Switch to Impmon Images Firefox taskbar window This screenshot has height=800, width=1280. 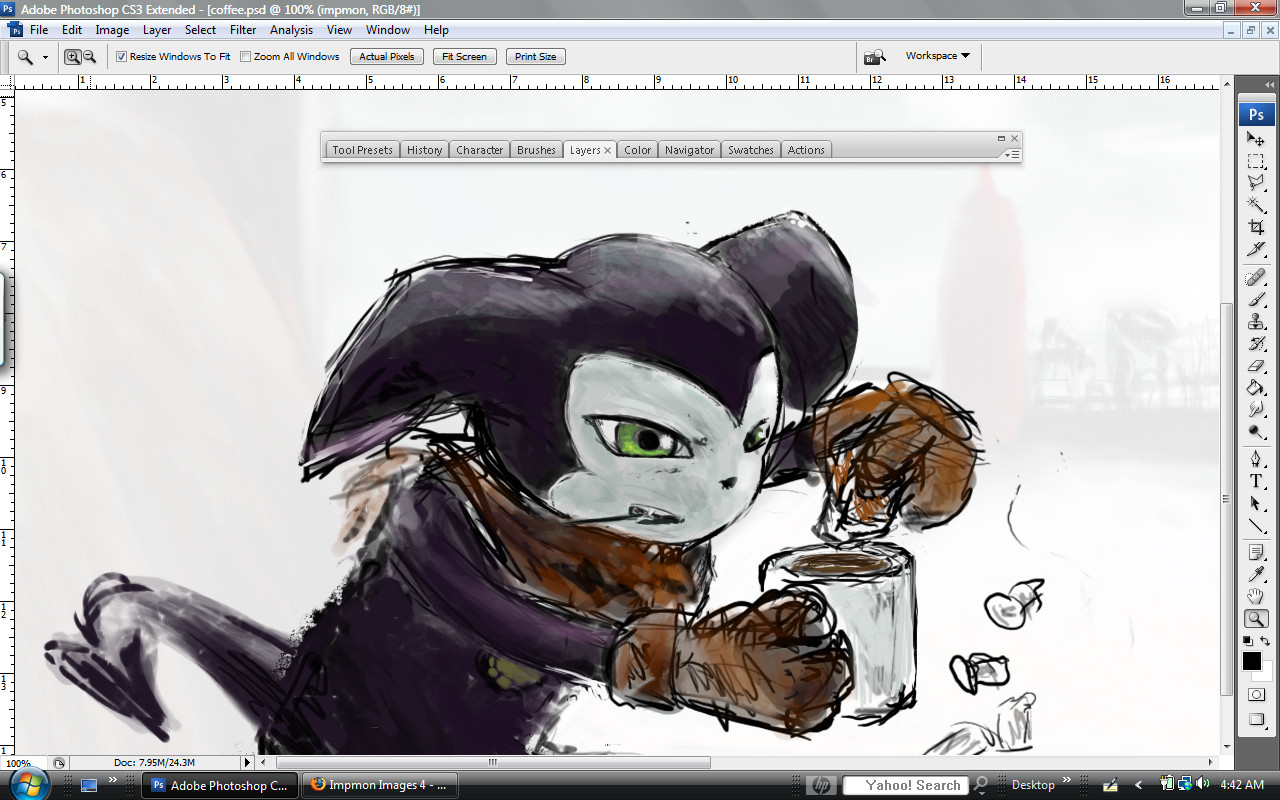pos(378,785)
